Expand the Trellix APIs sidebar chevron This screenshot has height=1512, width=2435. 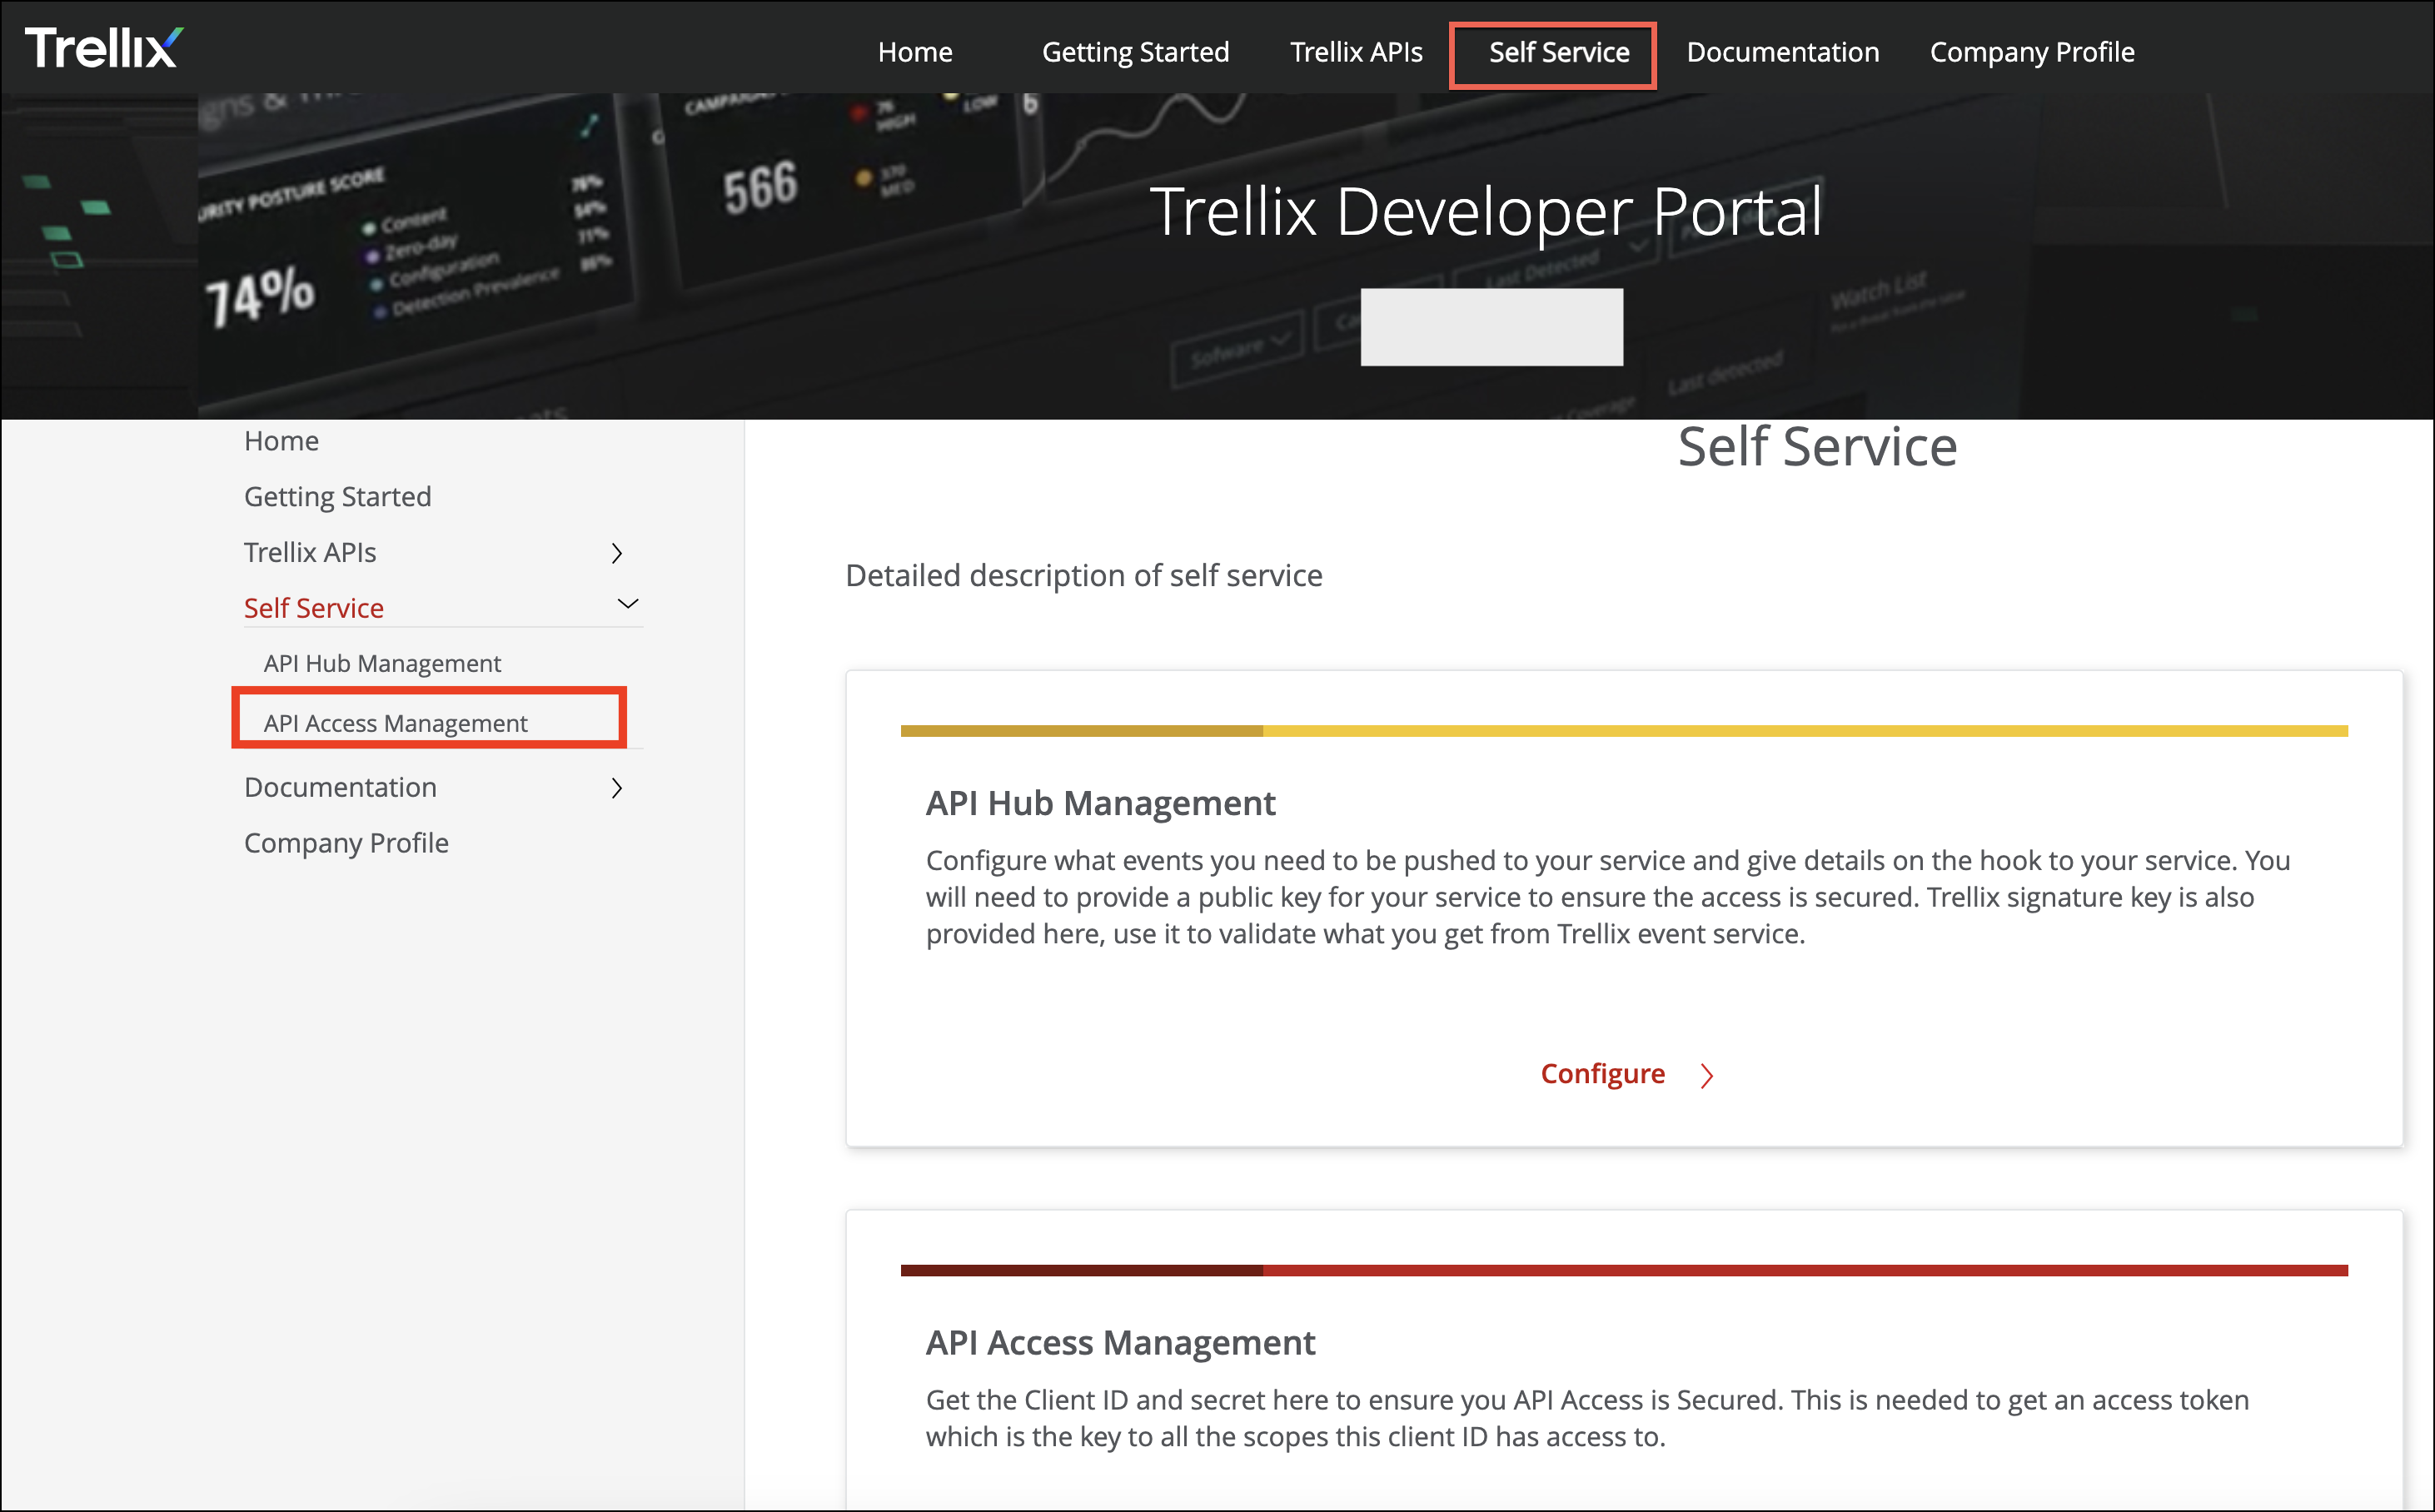[x=617, y=553]
